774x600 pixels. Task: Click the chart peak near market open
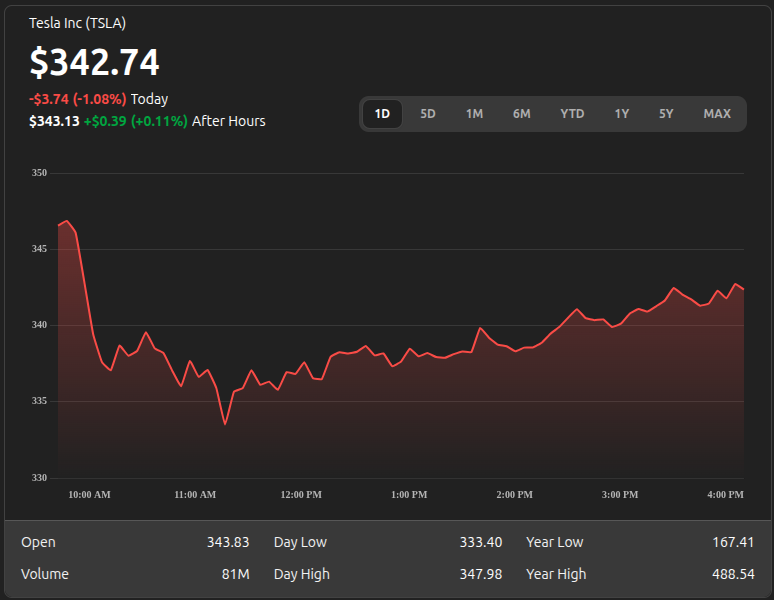pyautogui.click(x=67, y=221)
